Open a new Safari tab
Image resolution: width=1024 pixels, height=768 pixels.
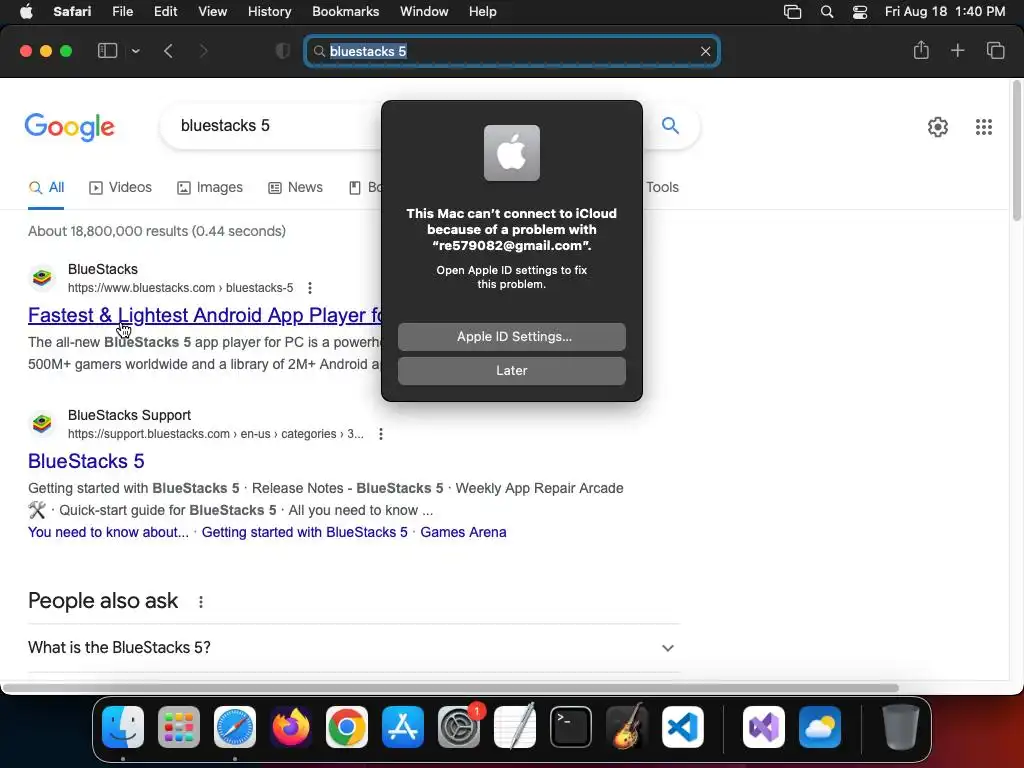click(957, 50)
